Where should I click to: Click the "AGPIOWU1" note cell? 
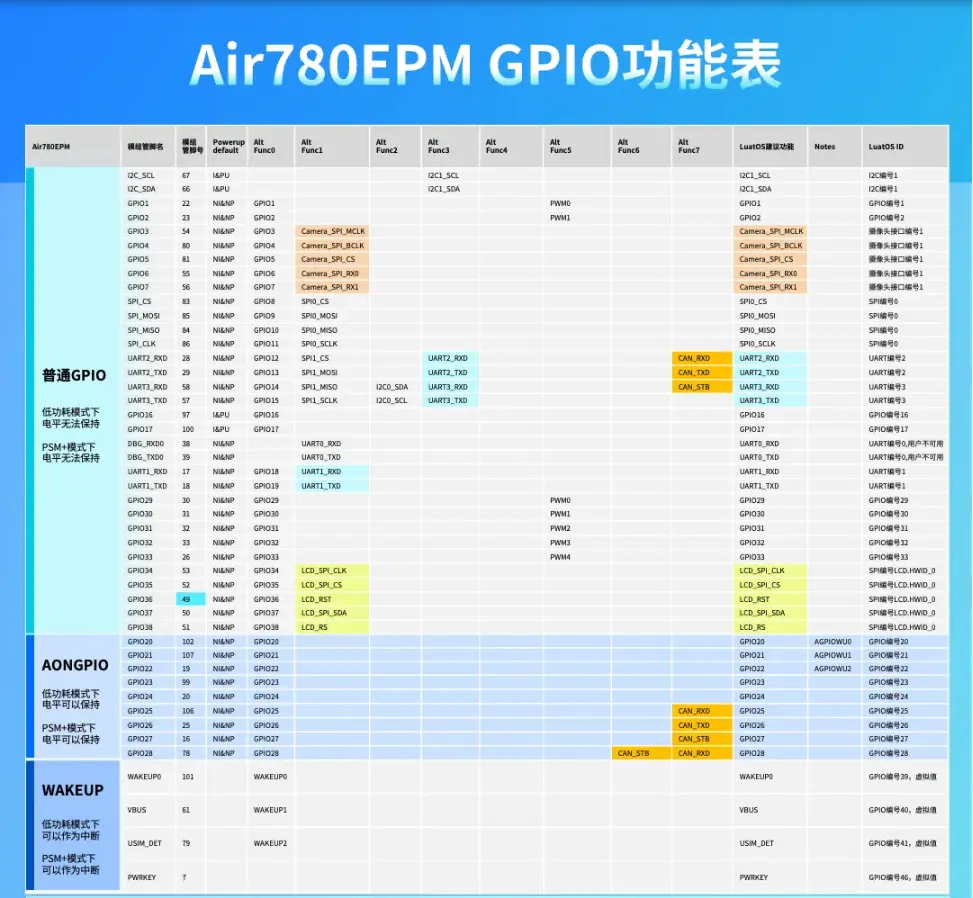point(832,655)
